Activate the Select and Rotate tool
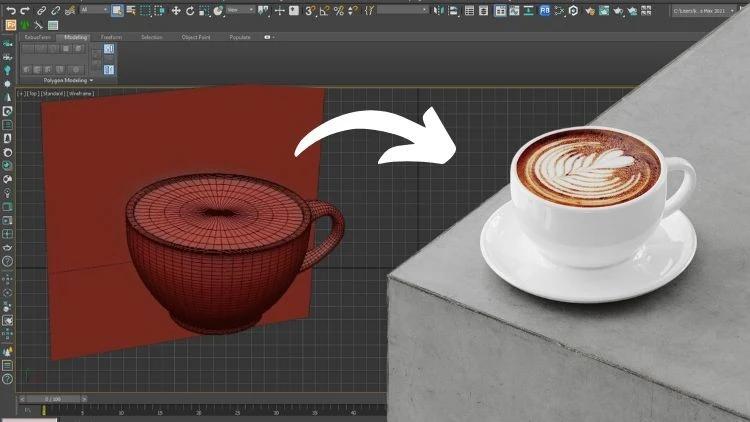750x422 pixels. coord(190,10)
